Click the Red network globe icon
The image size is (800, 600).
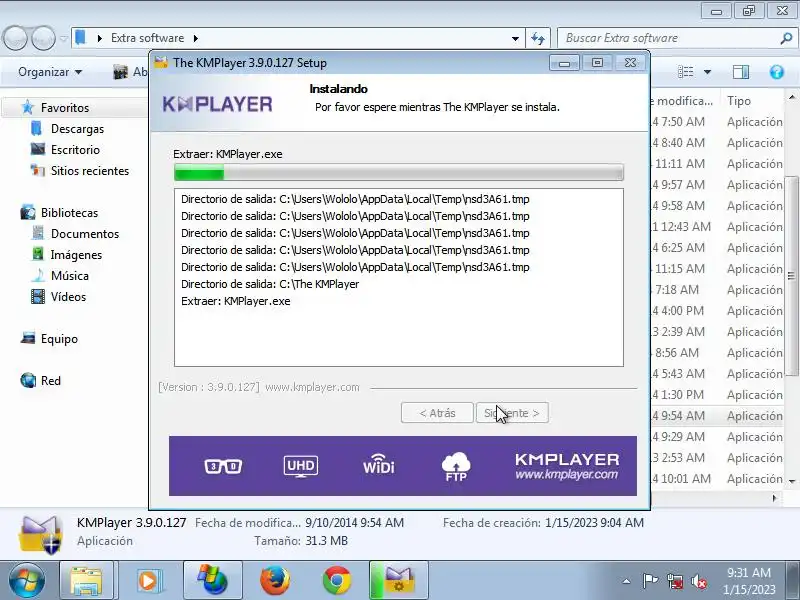(28, 380)
